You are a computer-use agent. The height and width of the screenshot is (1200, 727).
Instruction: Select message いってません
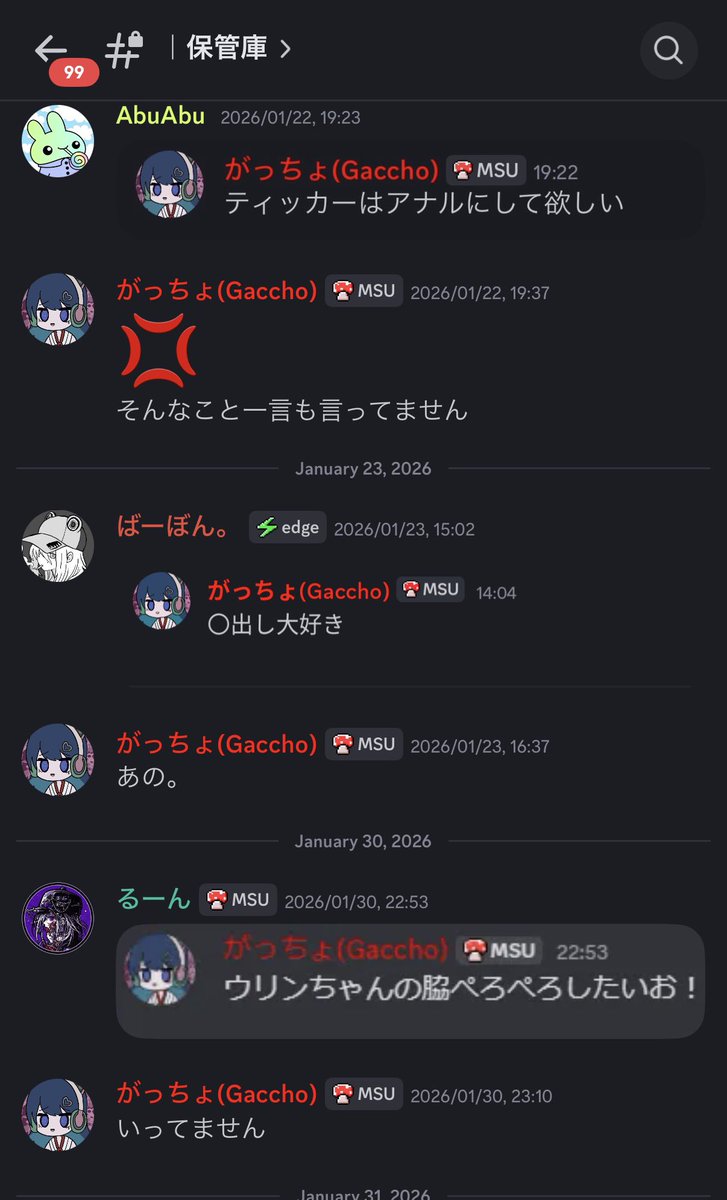click(192, 1128)
